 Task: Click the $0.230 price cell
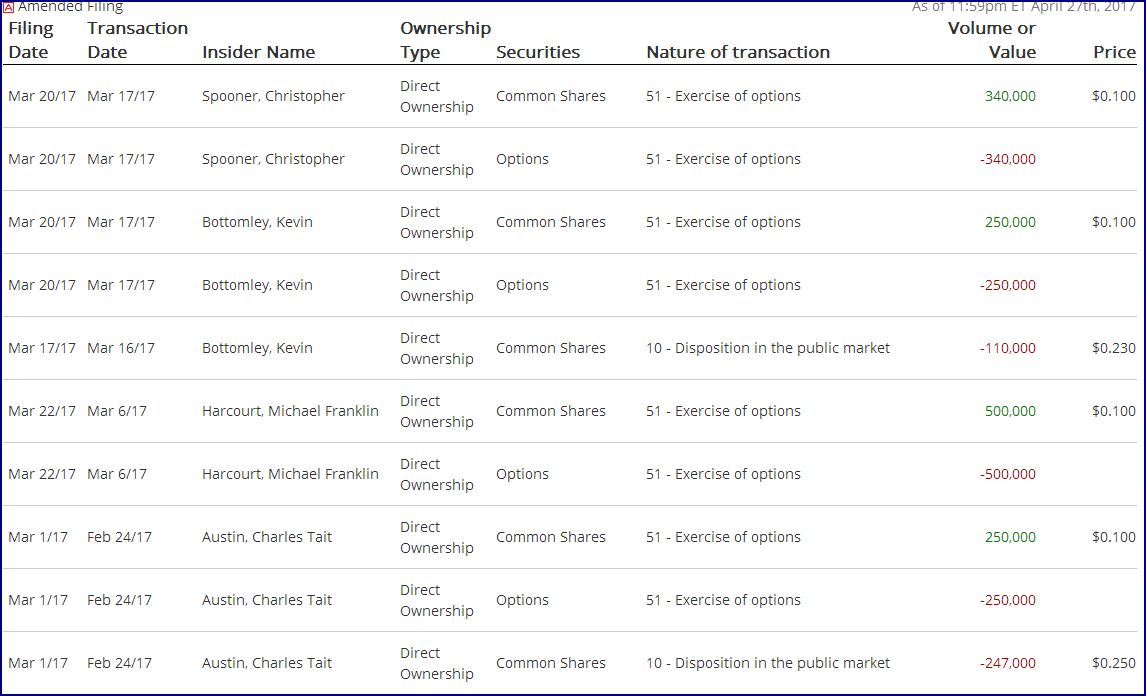(x=1113, y=349)
